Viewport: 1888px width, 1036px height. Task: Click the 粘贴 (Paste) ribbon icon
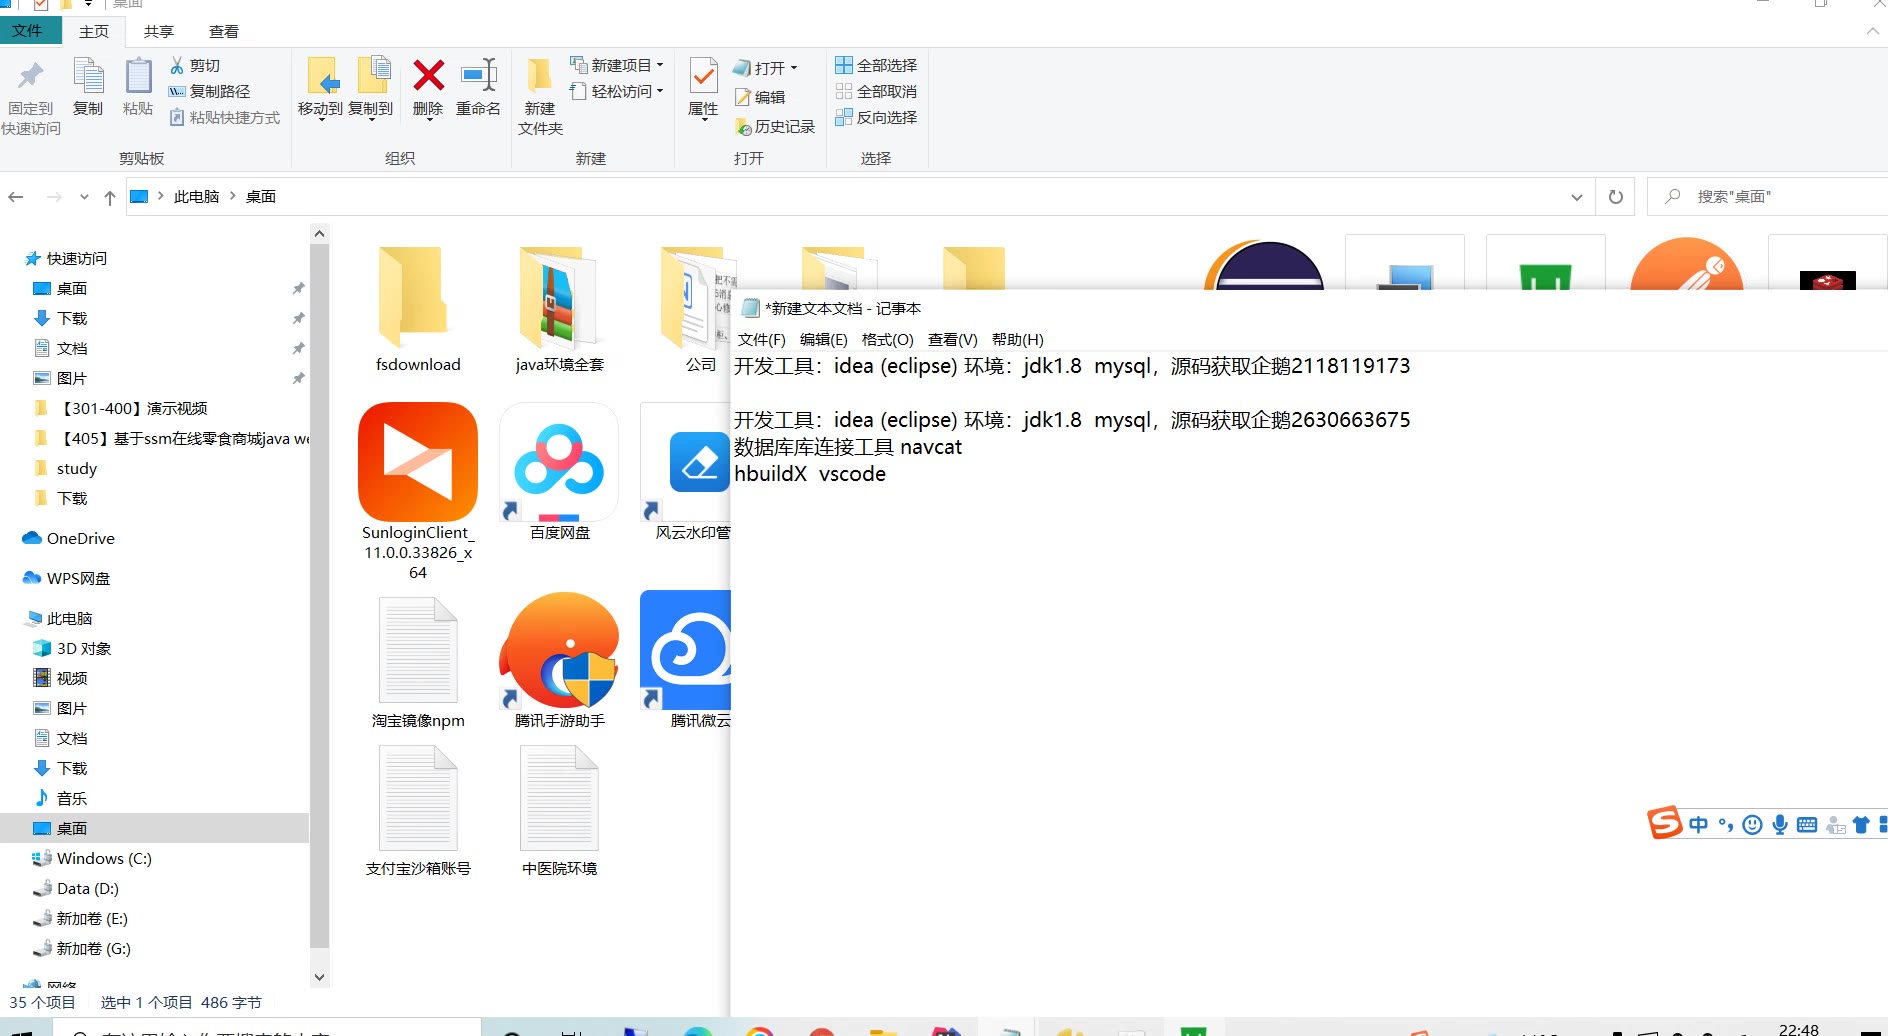pyautogui.click(x=138, y=88)
